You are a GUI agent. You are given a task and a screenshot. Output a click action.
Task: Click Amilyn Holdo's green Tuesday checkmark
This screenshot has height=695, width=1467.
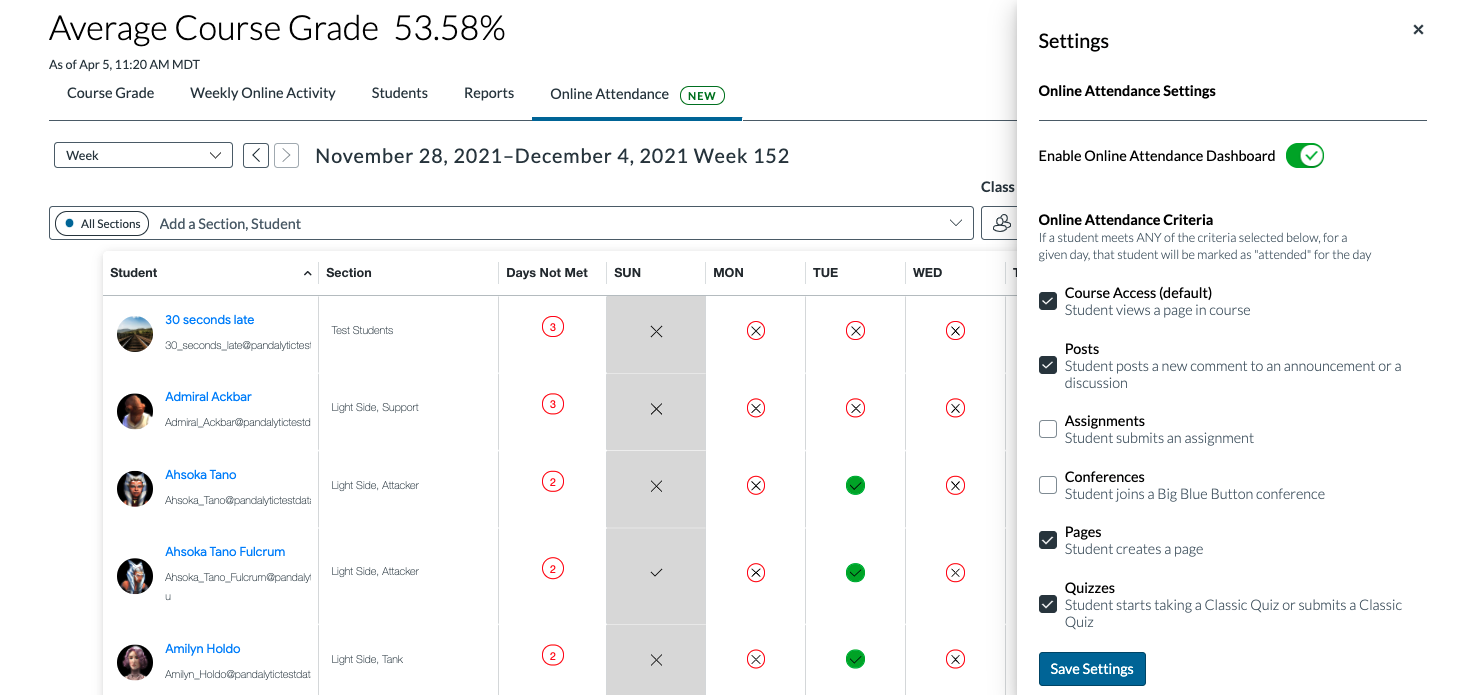855,659
